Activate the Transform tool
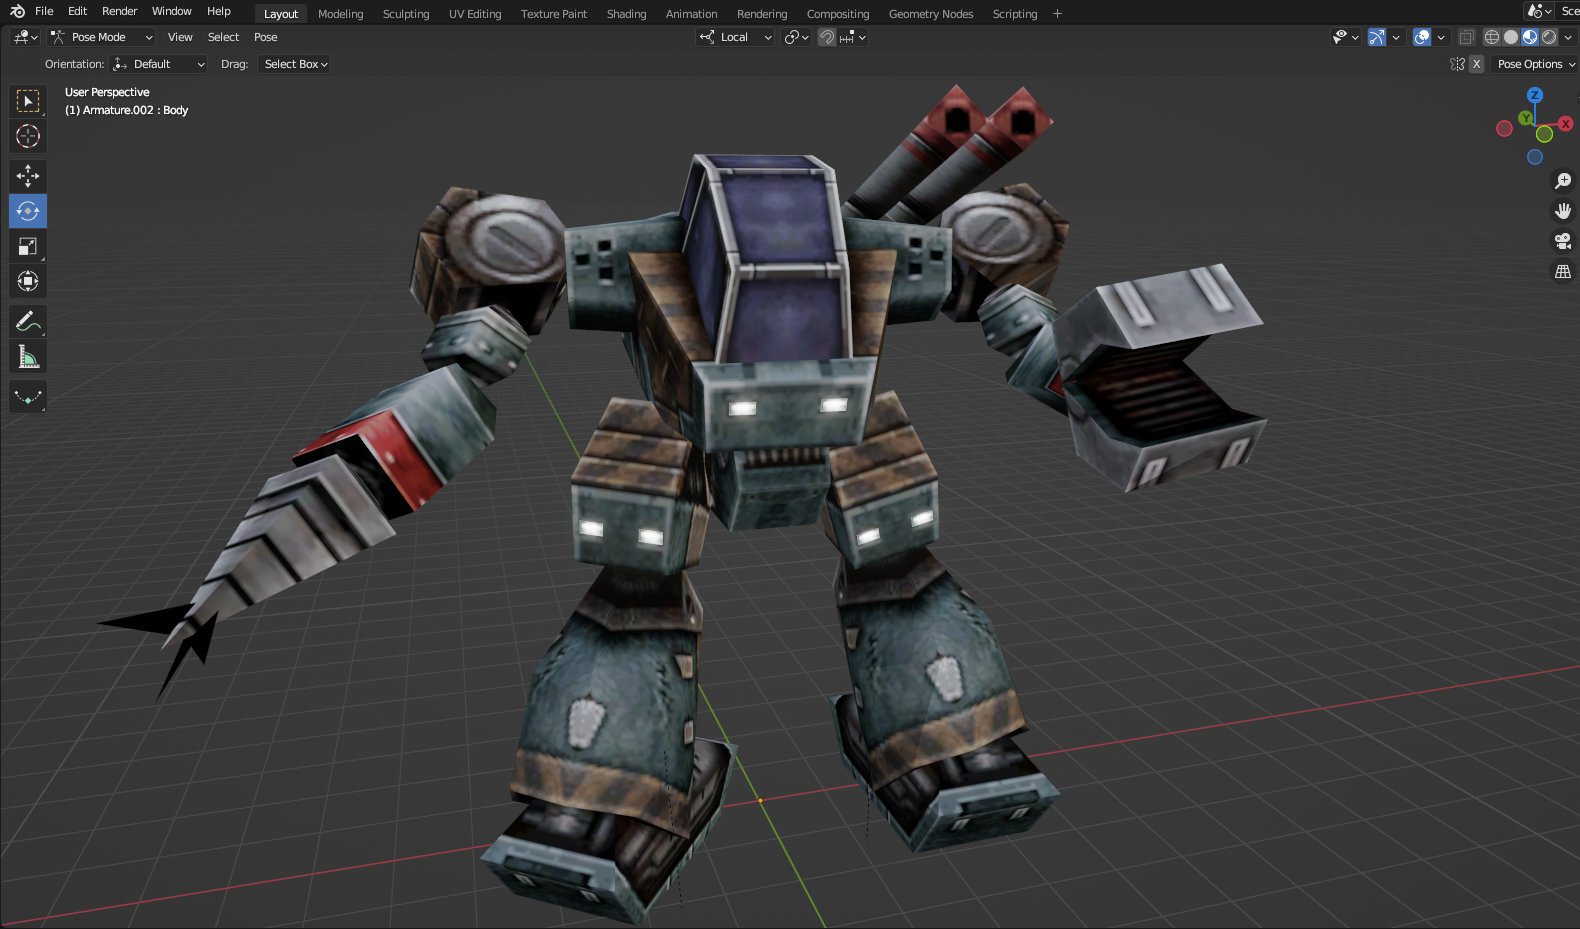This screenshot has width=1580, height=929. (28, 281)
